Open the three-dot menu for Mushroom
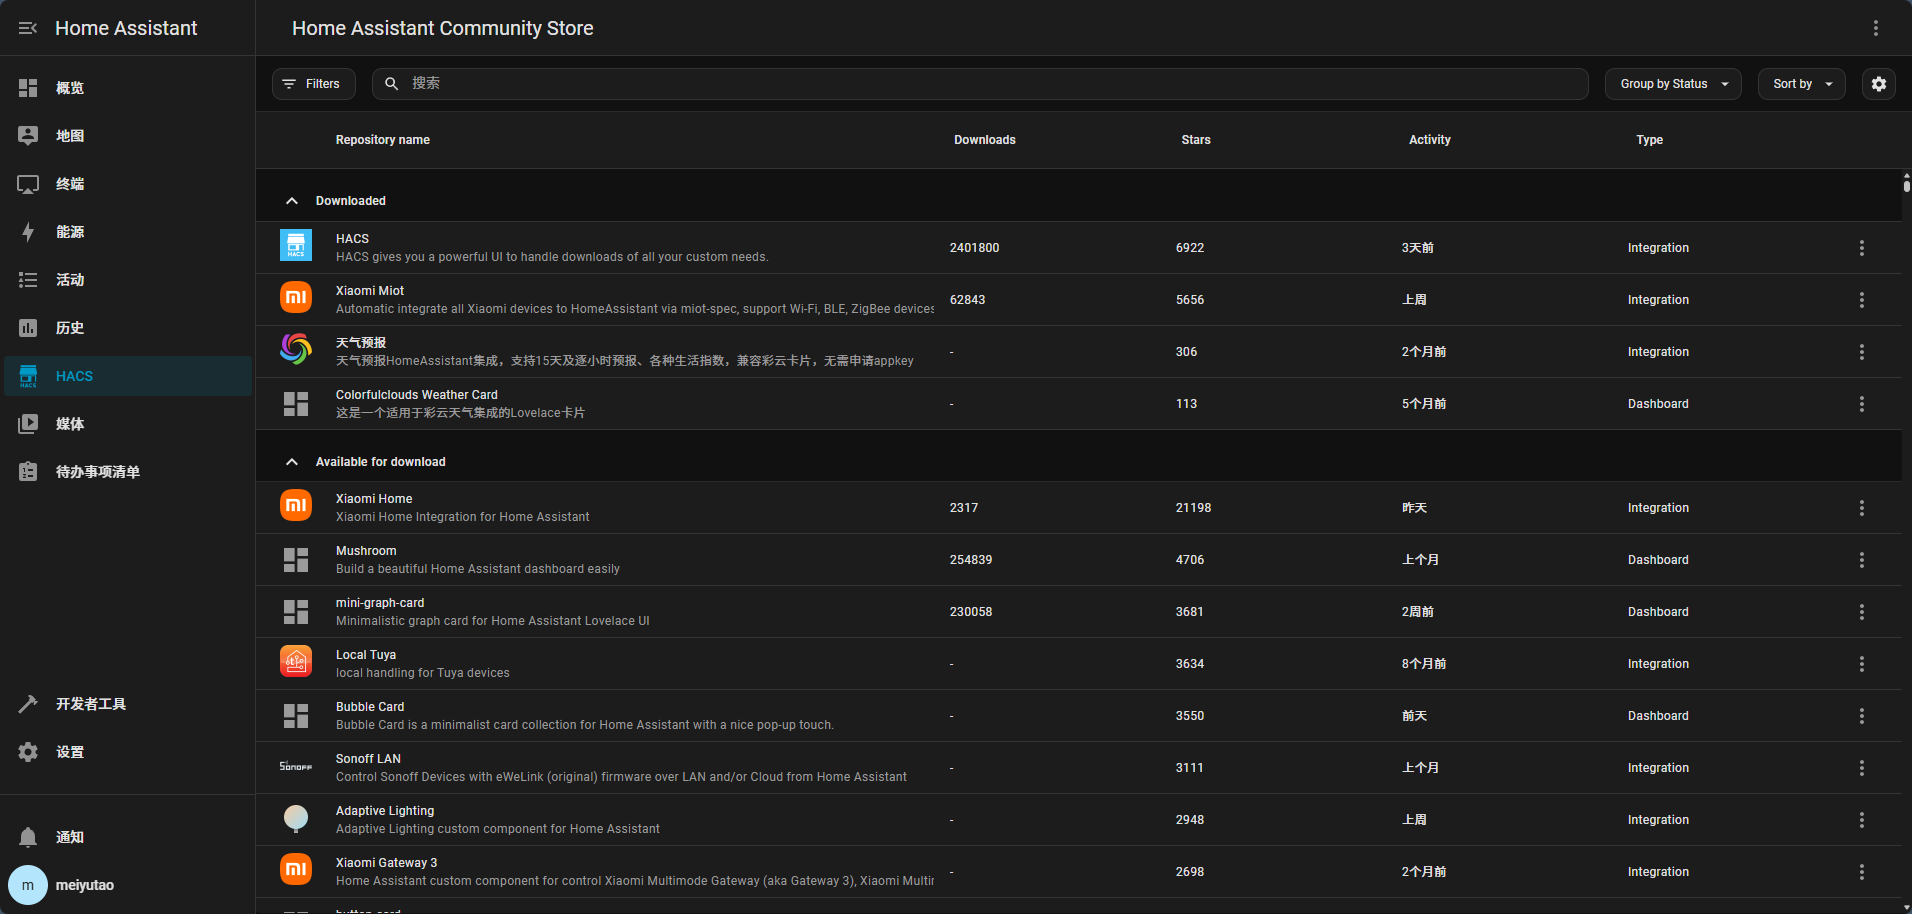This screenshot has width=1912, height=914. (1861, 560)
